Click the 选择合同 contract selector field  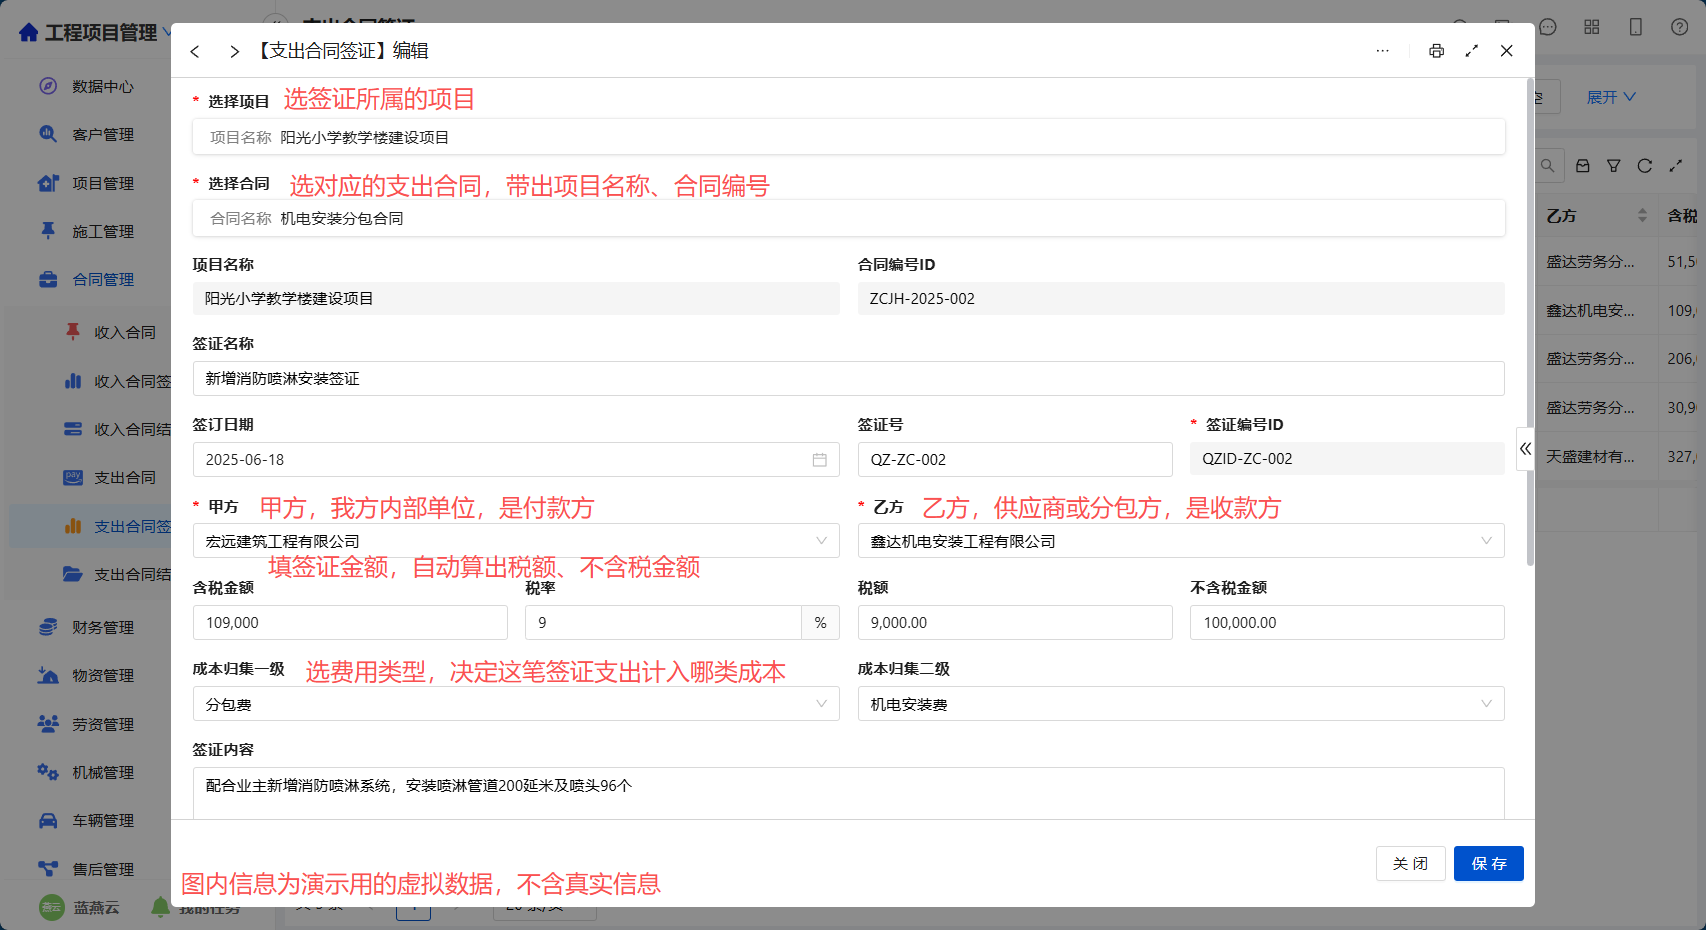(x=849, y=218)
